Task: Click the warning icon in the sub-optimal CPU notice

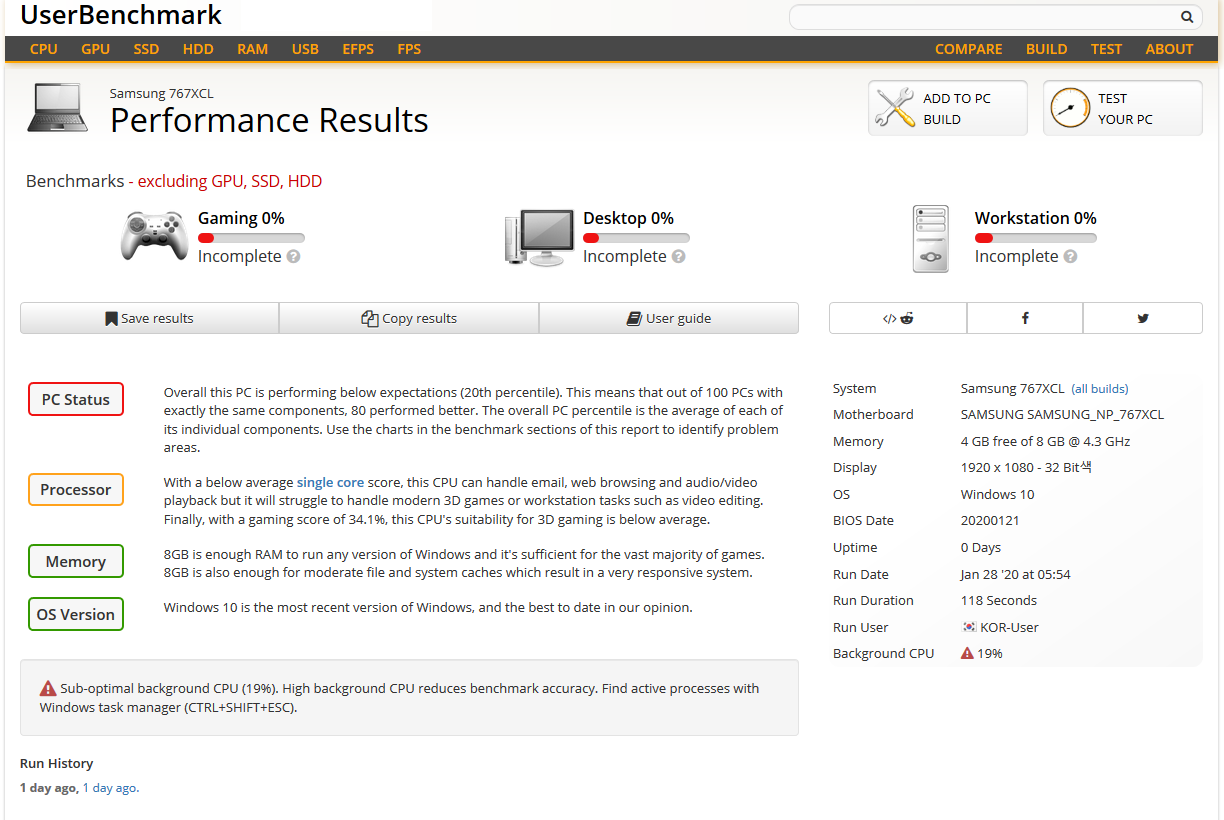Action: tap(48, 688)
